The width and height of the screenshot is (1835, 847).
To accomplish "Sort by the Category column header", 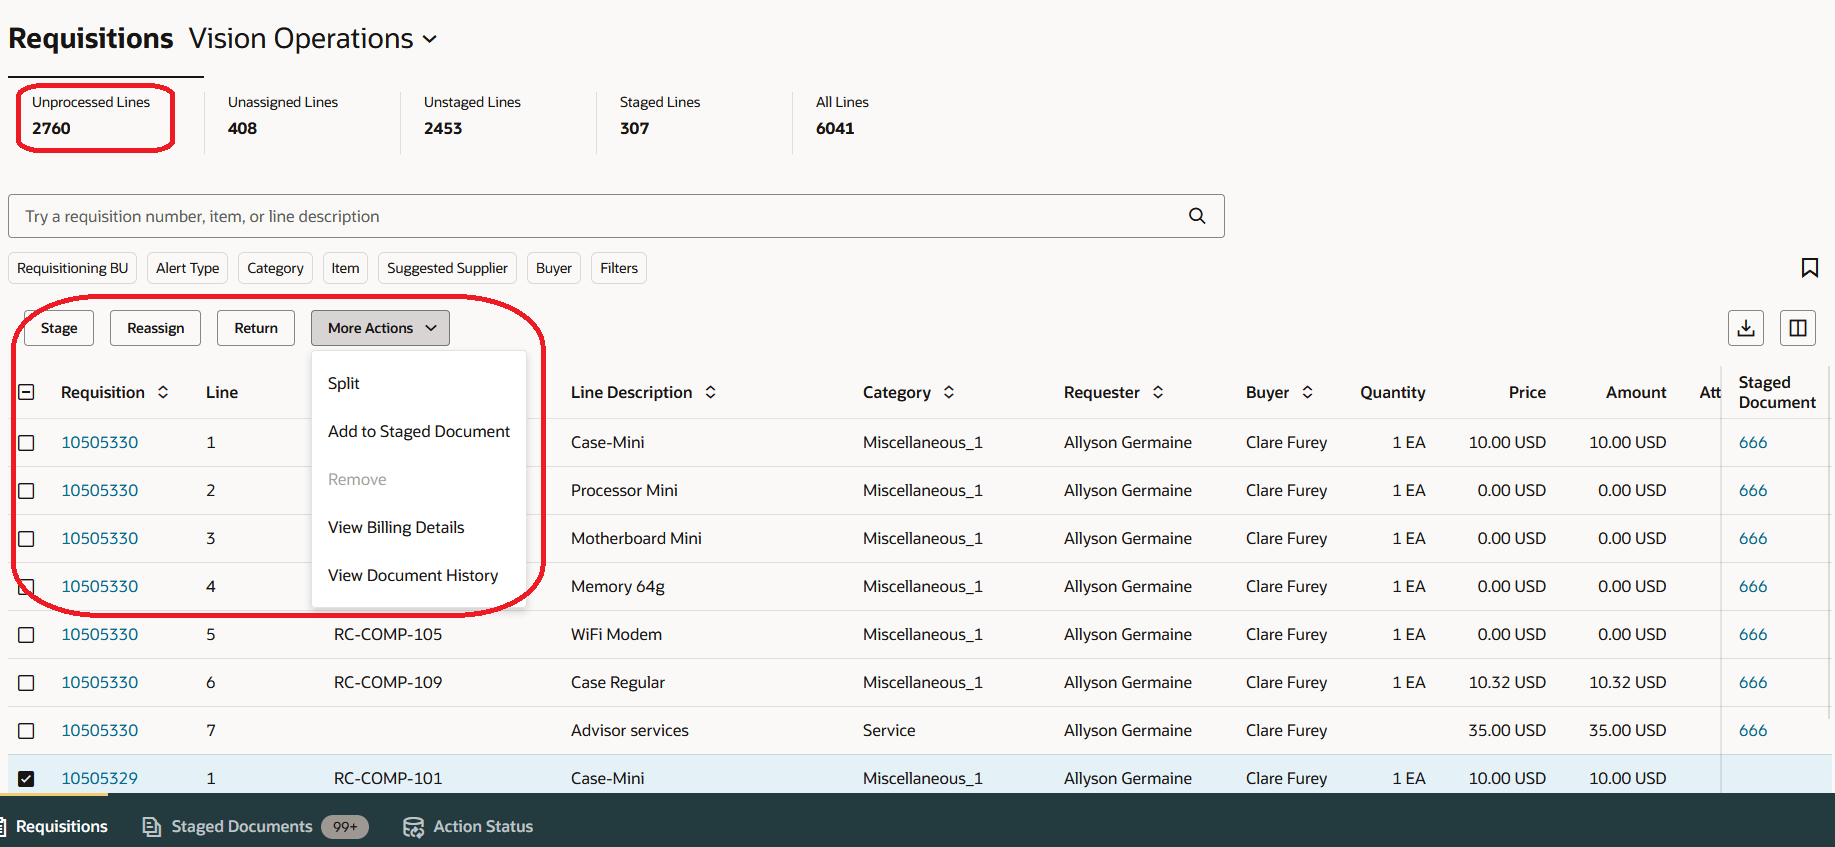I will tap(949, 392).
